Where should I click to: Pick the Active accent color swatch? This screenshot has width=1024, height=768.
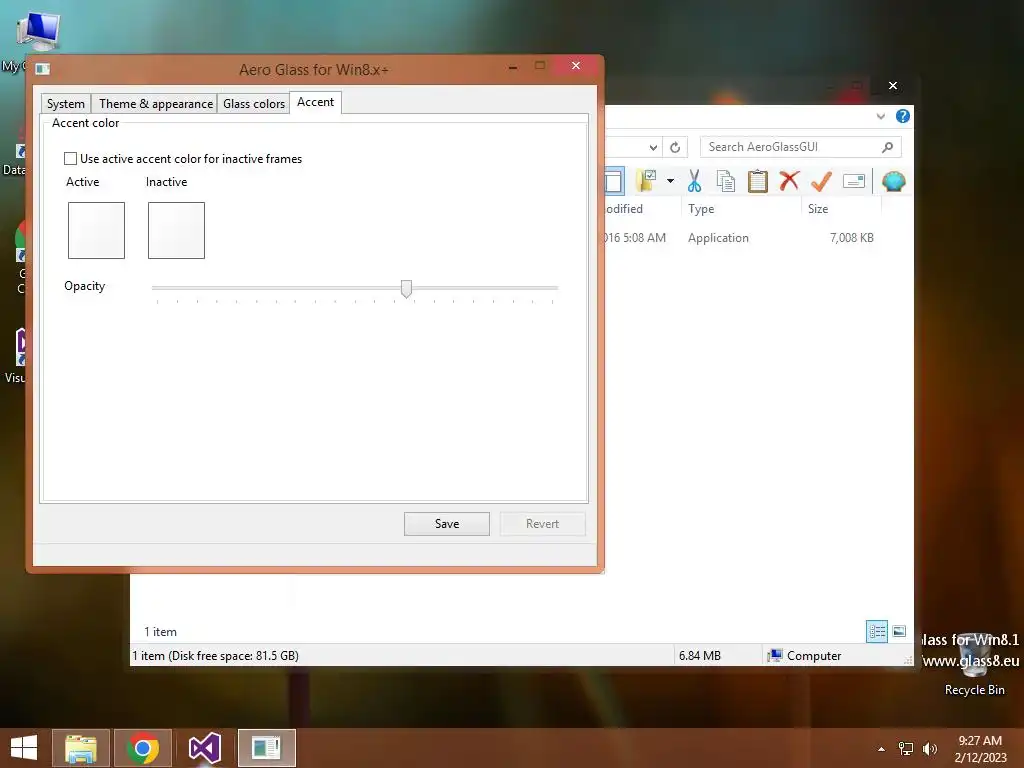(x=96, y=230)
